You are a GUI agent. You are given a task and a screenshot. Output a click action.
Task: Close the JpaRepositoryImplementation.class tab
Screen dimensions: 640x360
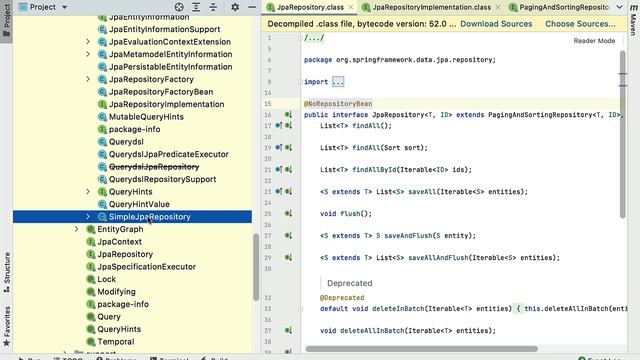498,7
